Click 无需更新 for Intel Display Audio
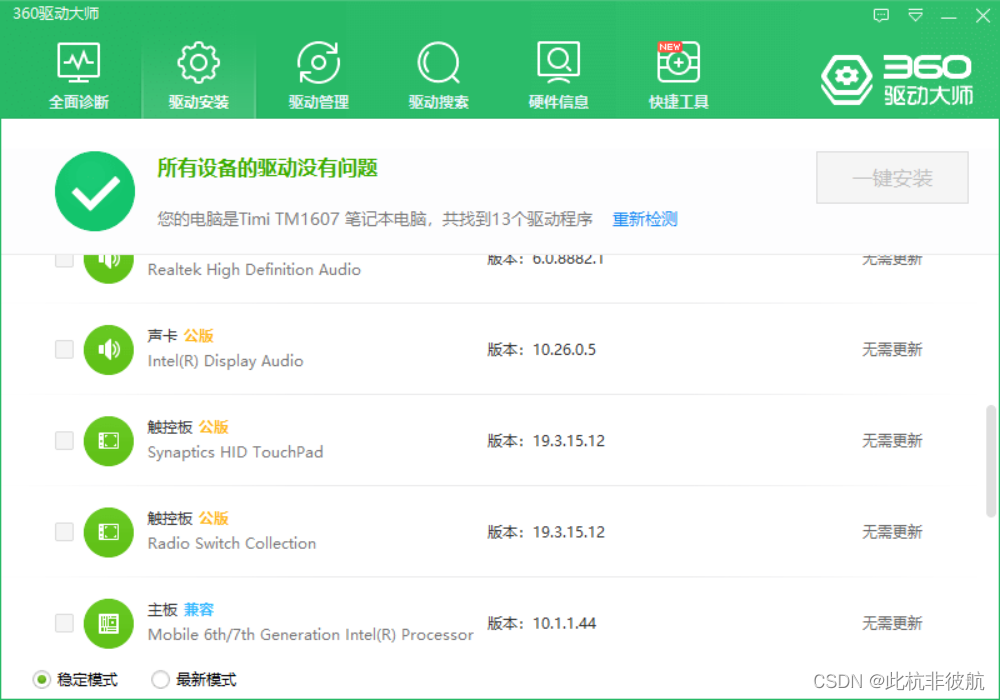This screenshot has width=1000, height=700. pyautogui.click(x=892, y=349)
